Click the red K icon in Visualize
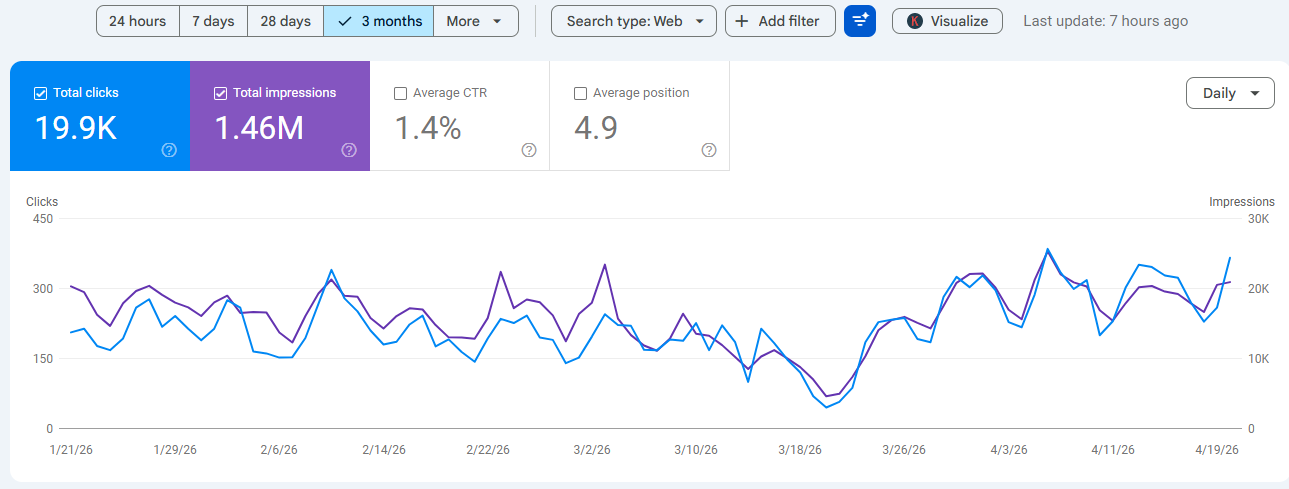The height and width of the screenshot is (489, 1289). pyautogui.click(x=914, y=21)
